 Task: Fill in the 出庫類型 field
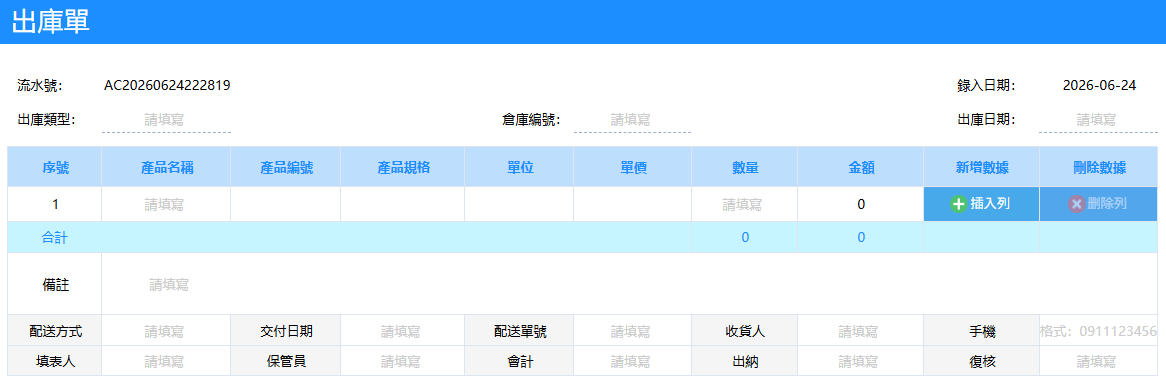(x=166, y=120)
